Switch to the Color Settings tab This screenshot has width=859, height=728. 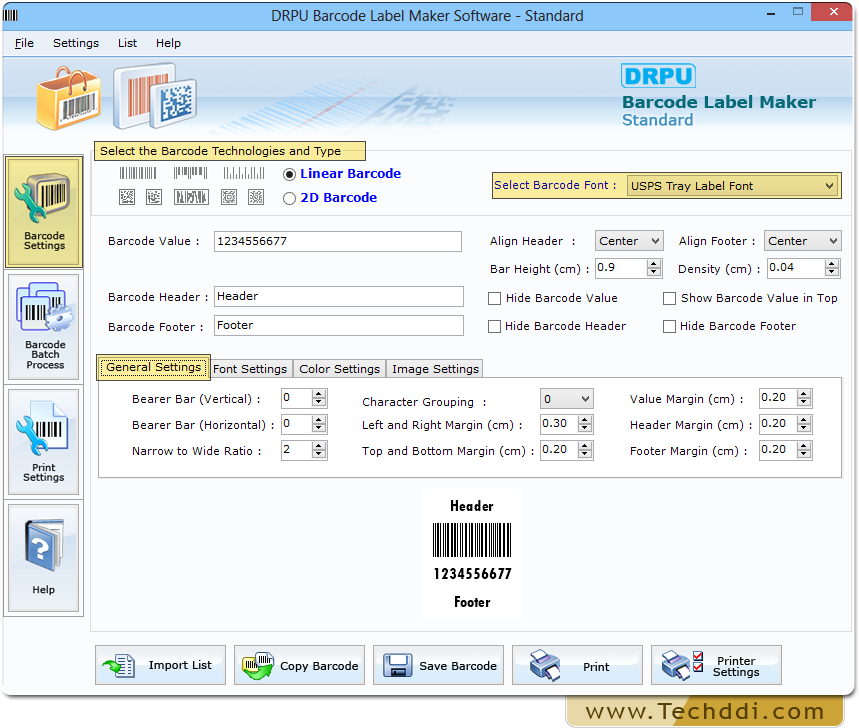pyautogui.click(x=340, y=369)
